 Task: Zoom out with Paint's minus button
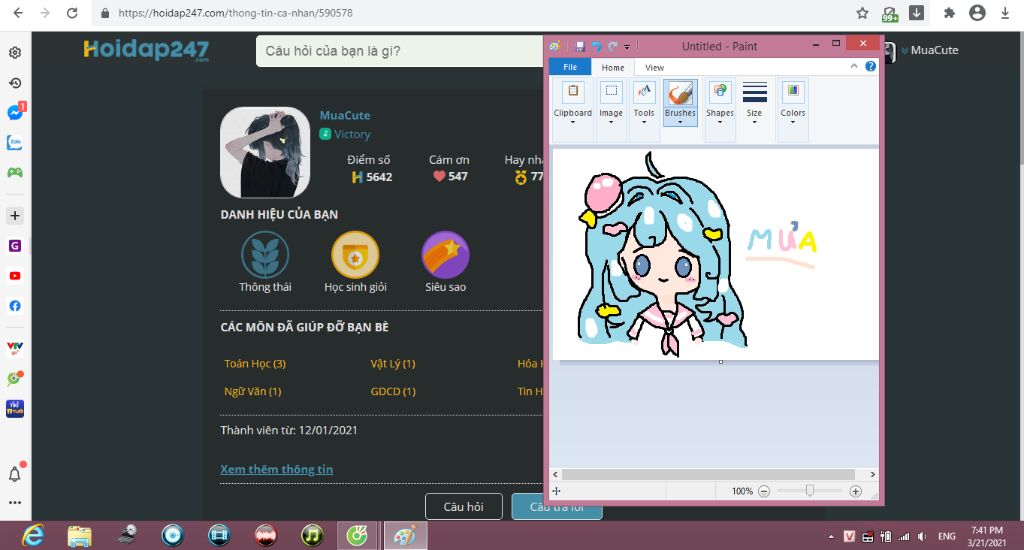click(x=764, y=491)
